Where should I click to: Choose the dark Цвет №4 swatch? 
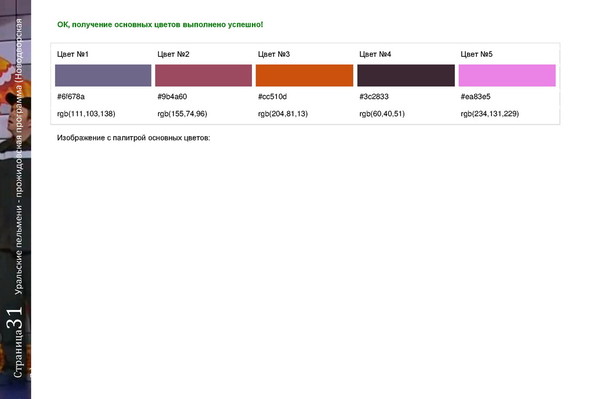pyautogui.click(x=406, y=75)
